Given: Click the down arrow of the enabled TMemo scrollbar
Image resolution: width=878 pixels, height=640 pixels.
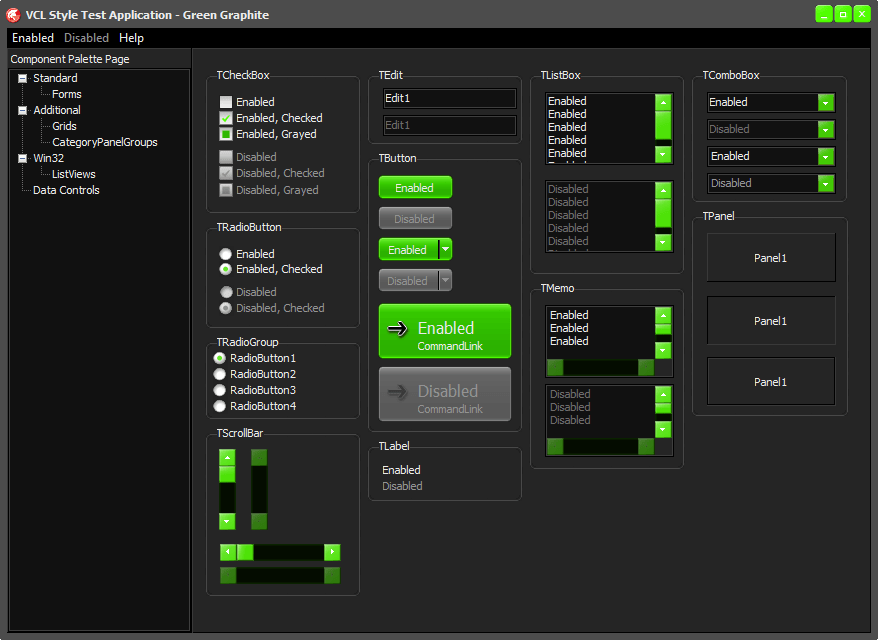Looking at the screenshot, I should 663,350.
